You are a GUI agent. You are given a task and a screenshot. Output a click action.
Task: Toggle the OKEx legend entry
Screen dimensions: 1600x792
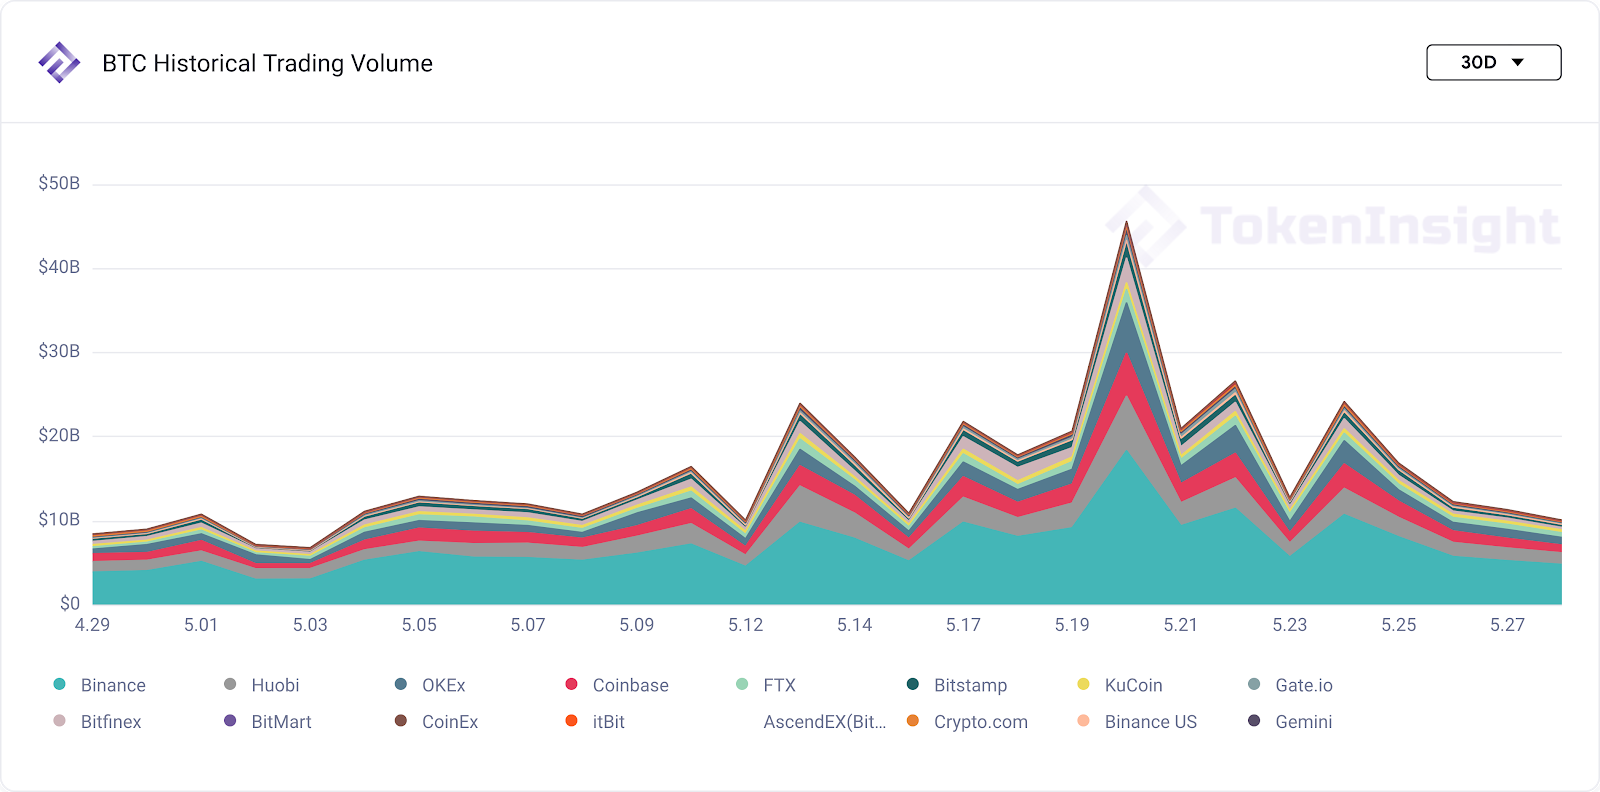click(430, 685)
